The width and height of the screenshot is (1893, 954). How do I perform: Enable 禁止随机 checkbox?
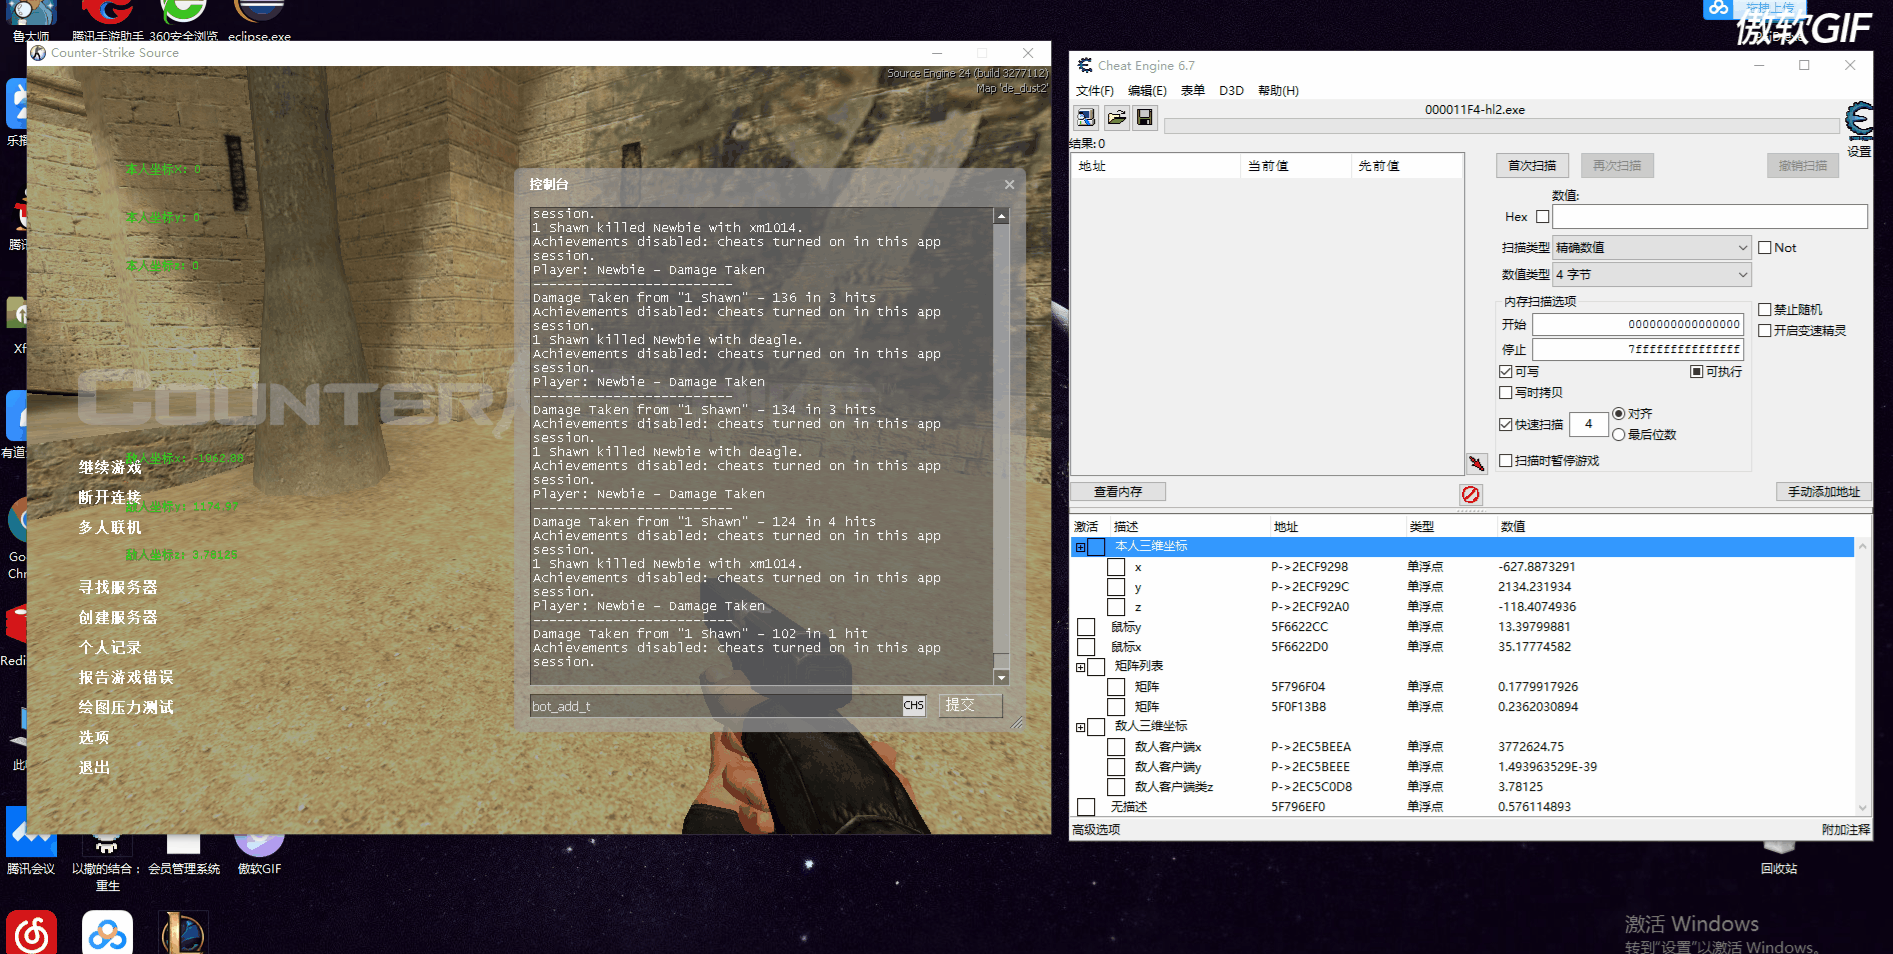click(x=1765, y=310)
